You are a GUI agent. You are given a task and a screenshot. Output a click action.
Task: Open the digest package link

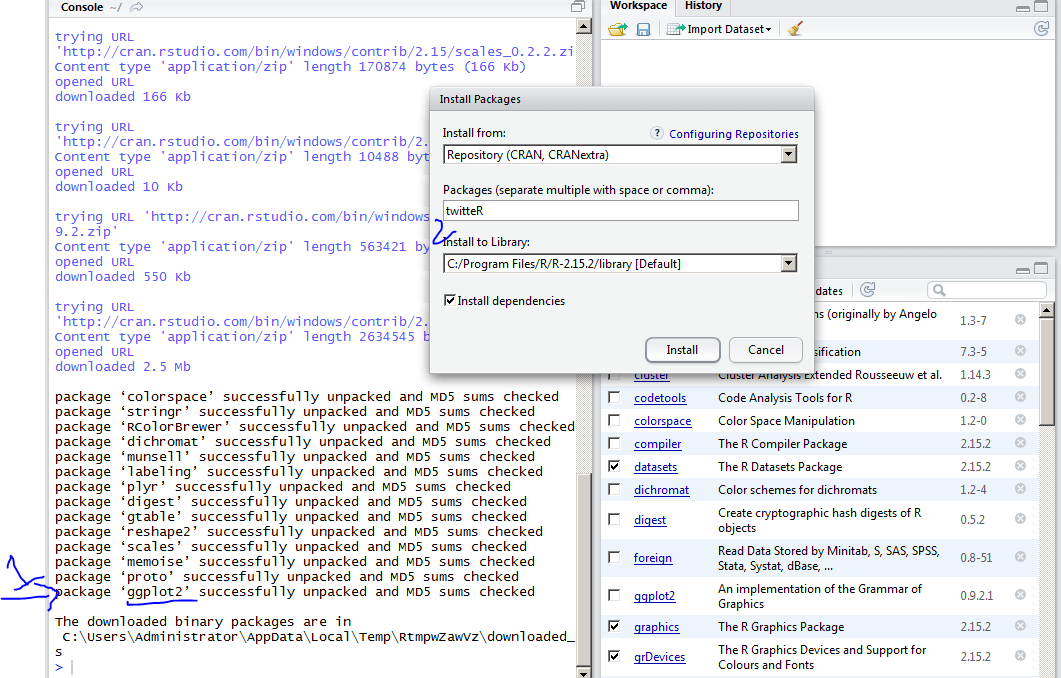pyautogui.click(x=650, y=520)
